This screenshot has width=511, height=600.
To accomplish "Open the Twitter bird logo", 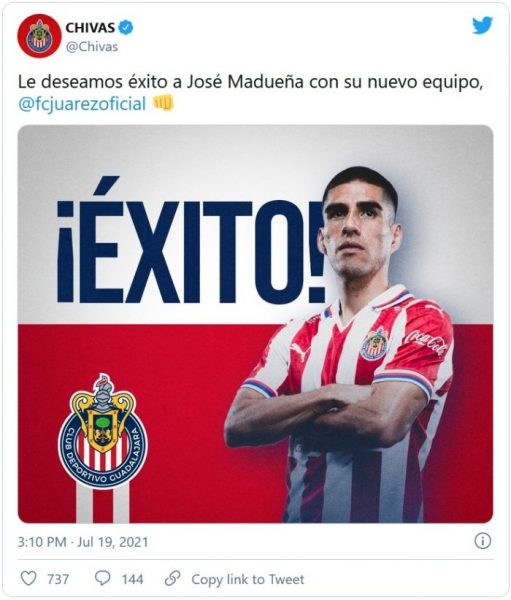I will click(482, 26).
